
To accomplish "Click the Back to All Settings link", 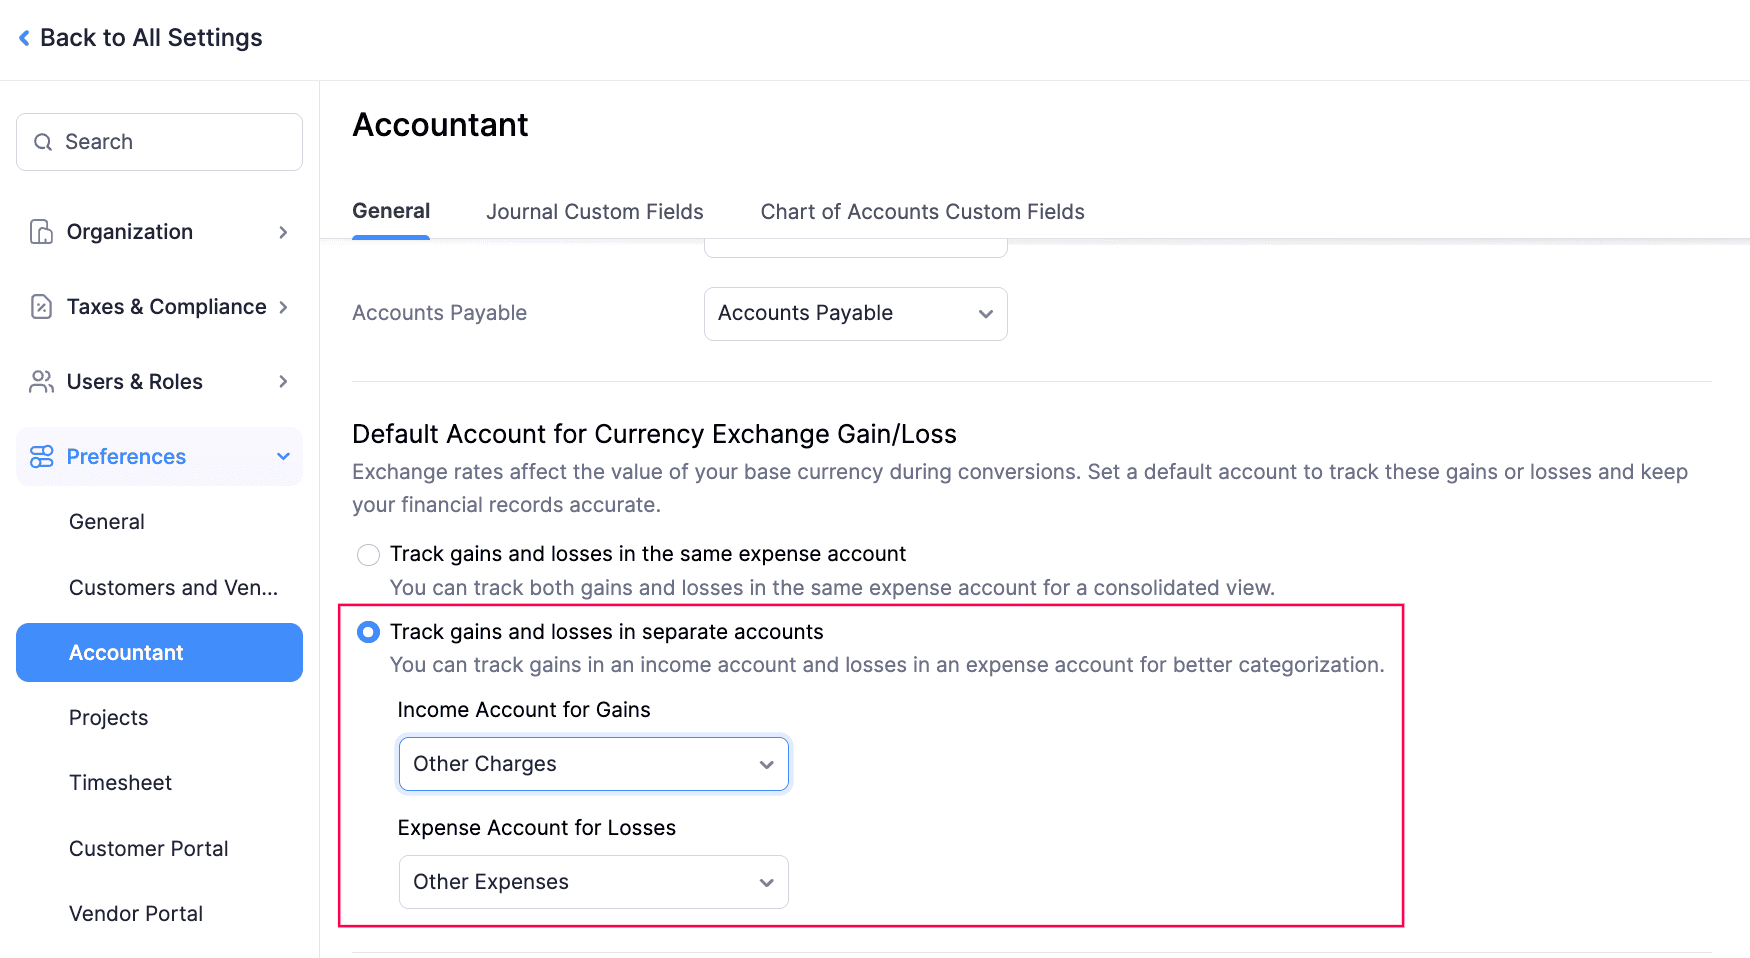I will tap(150, 37).
